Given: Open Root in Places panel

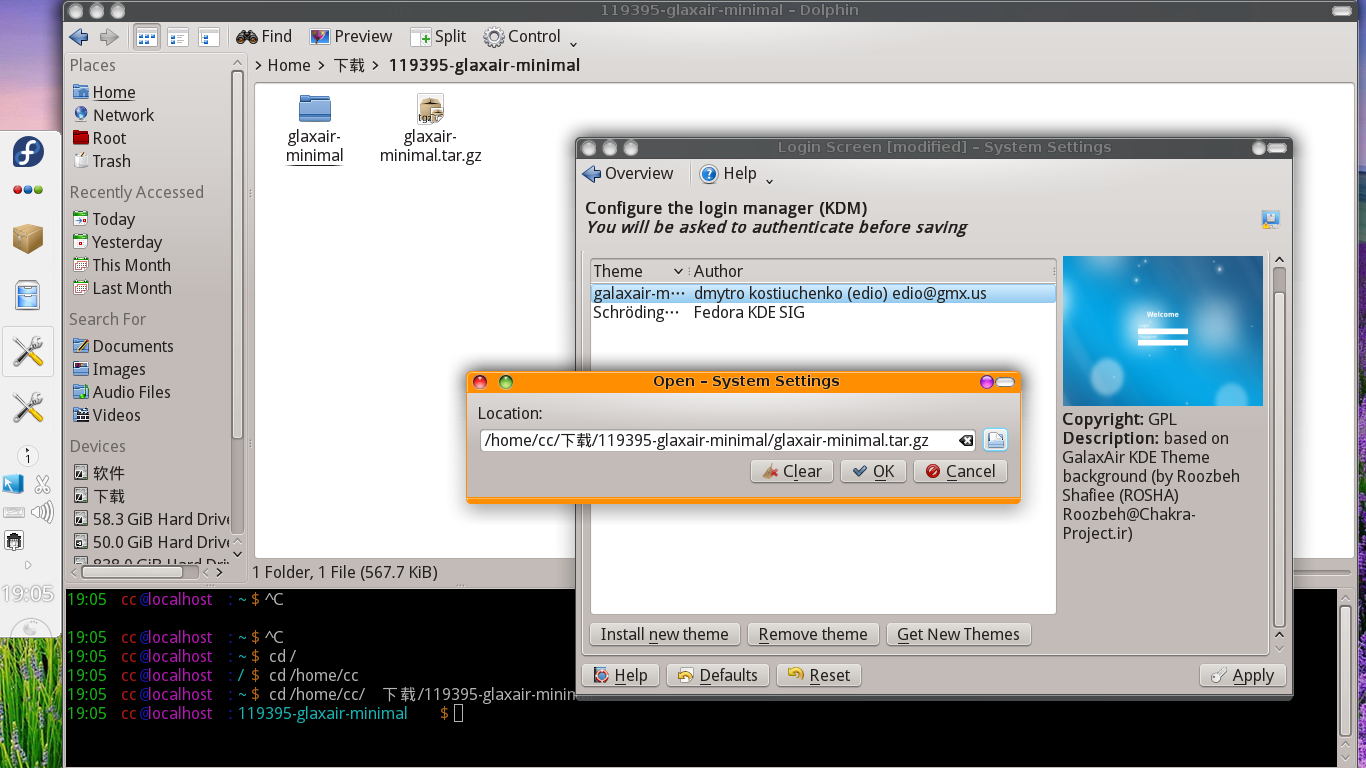Looking at the screenshot, I should (x=99, y=138).
